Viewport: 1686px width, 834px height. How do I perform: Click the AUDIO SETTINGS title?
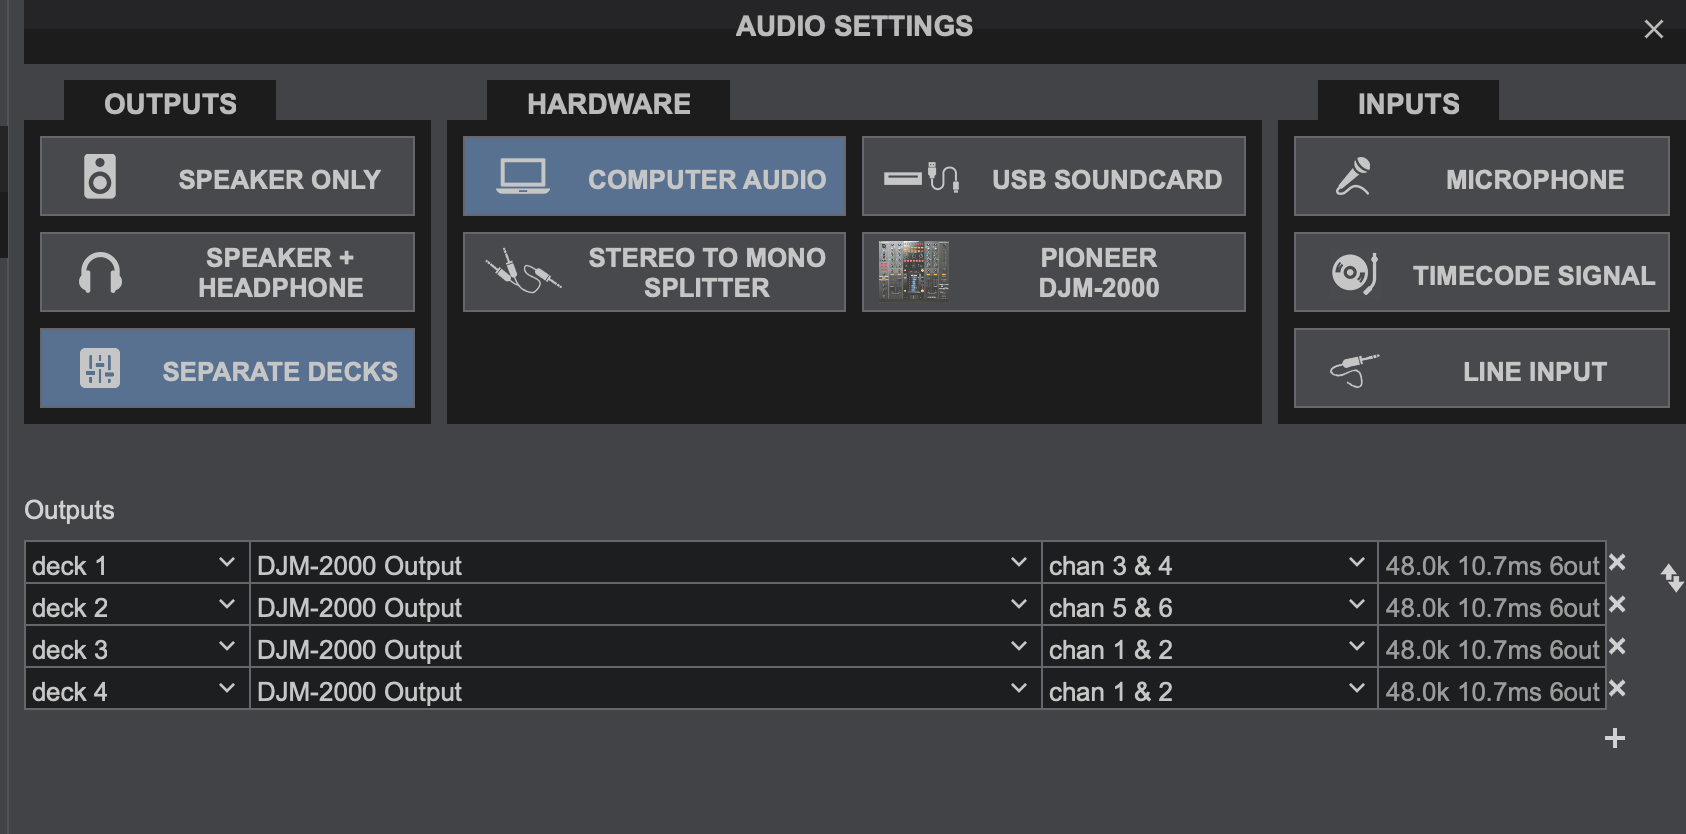click(854, 26)
